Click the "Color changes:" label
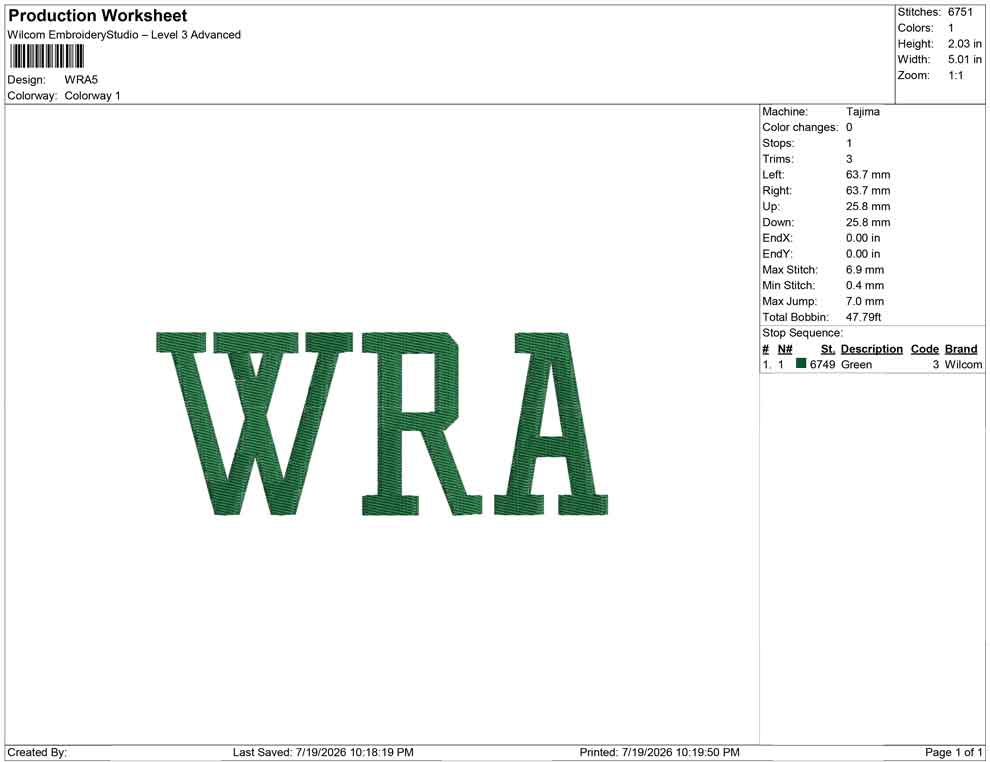 click(x=800, y=128)
